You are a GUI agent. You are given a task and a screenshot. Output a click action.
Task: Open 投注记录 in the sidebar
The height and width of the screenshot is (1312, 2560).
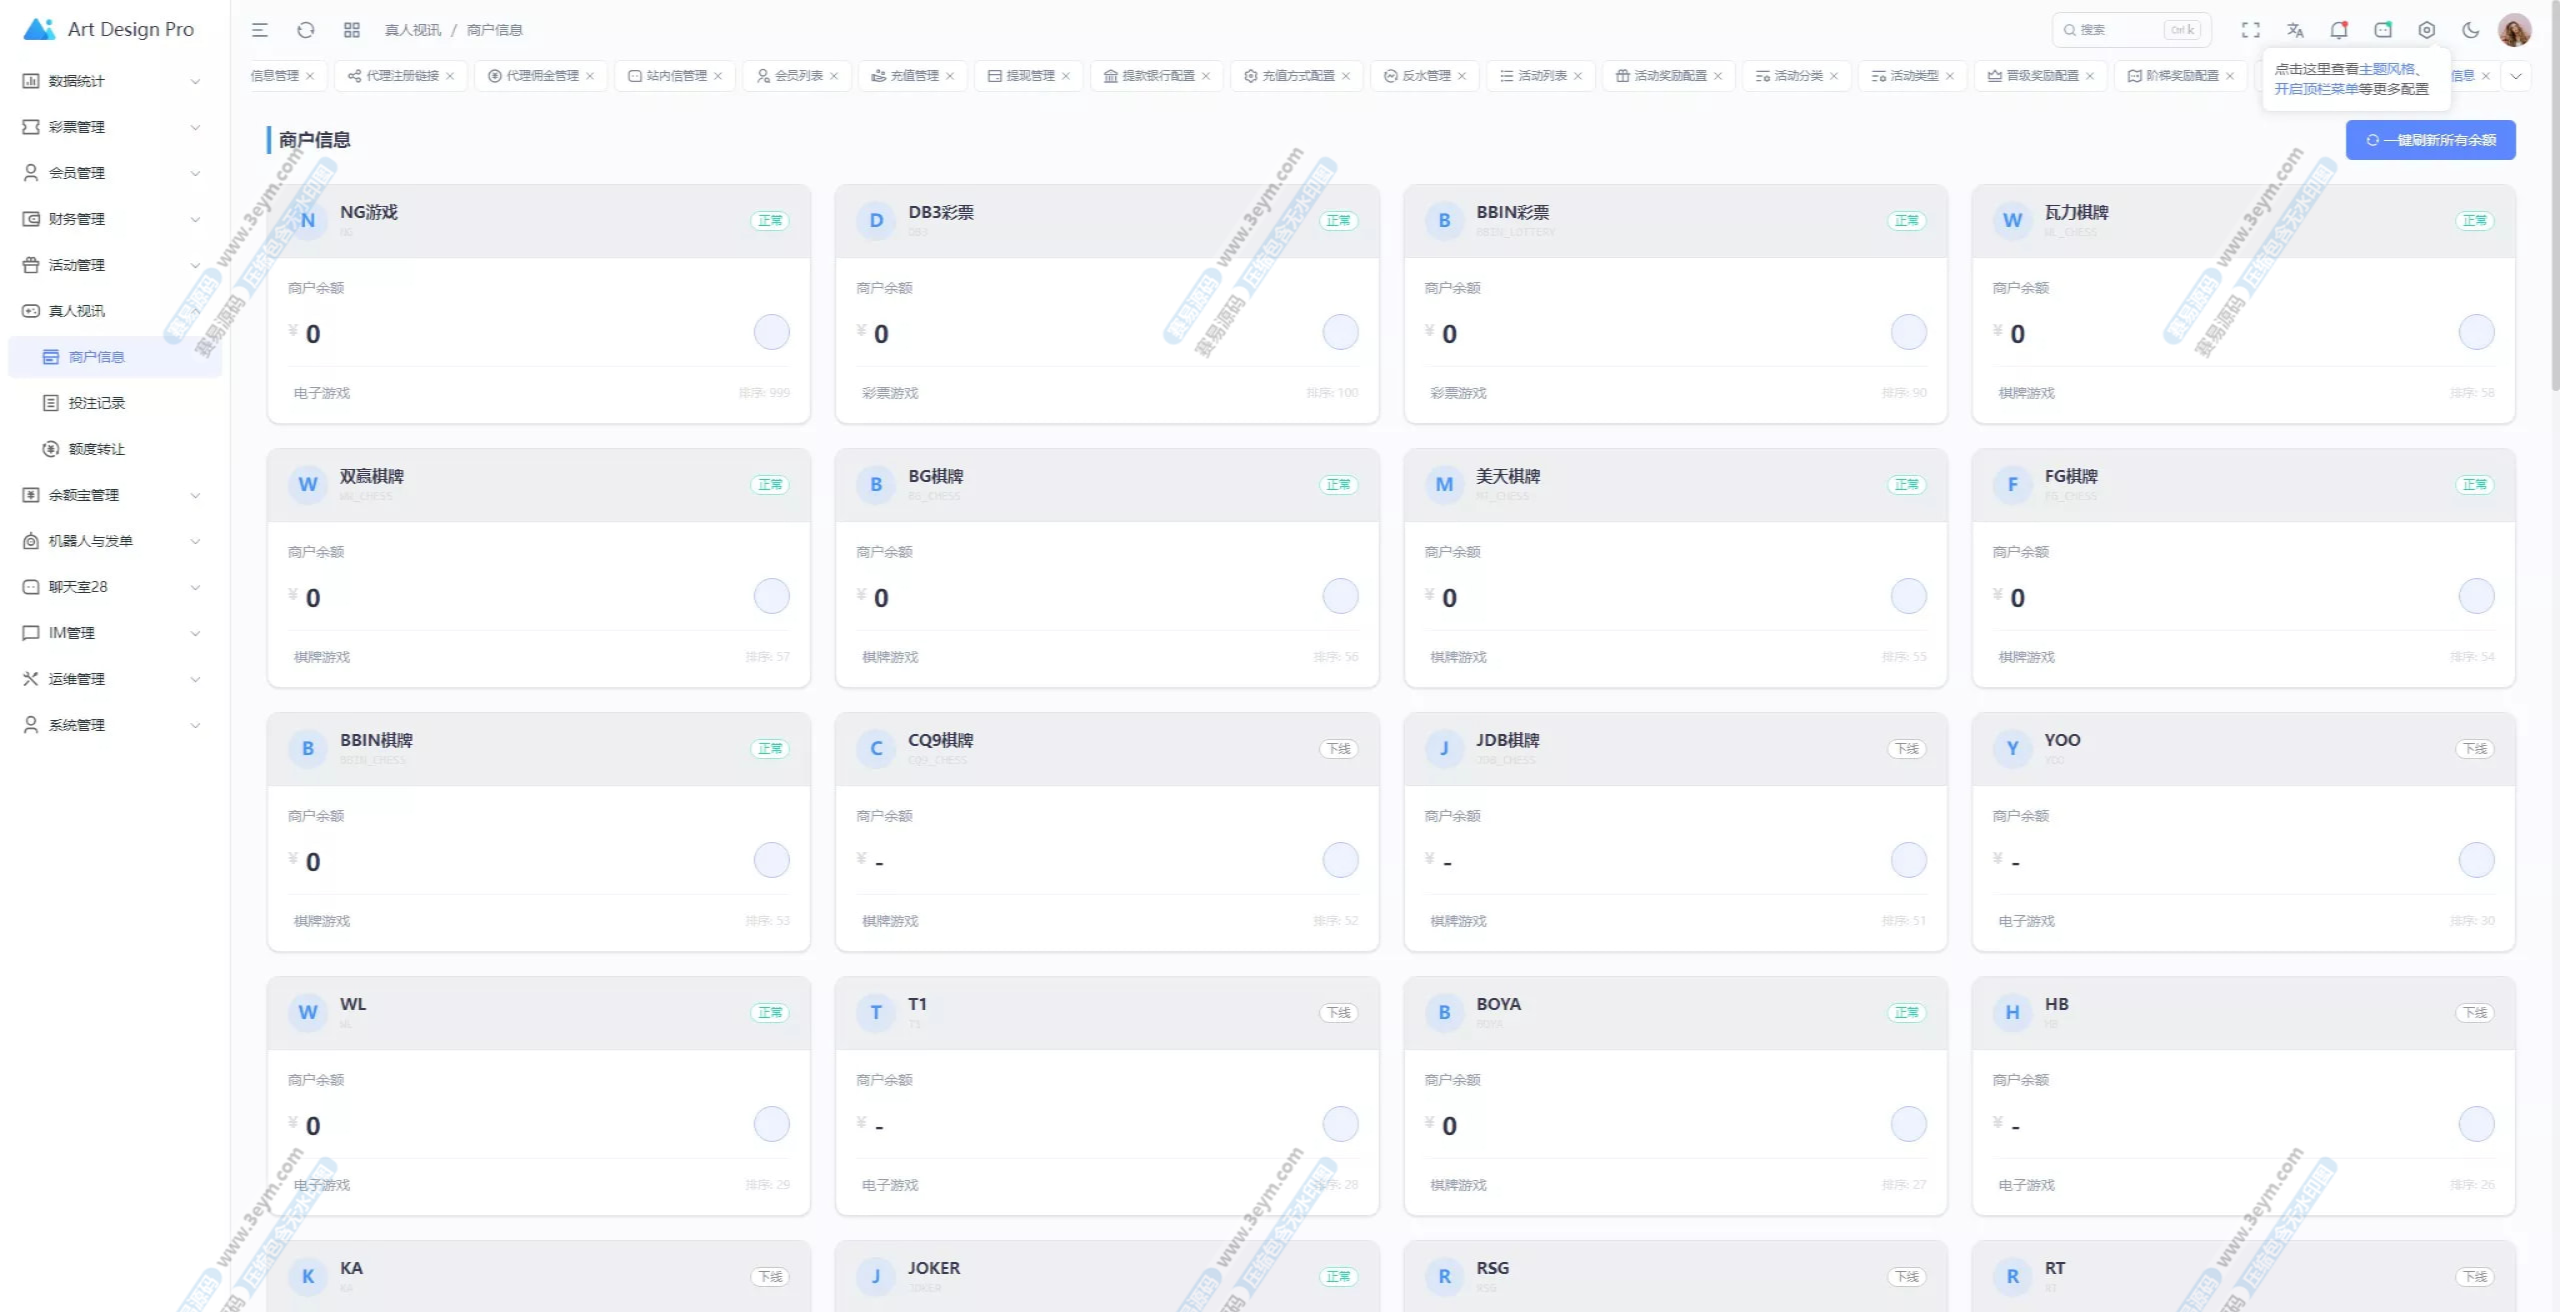(96, 403)
